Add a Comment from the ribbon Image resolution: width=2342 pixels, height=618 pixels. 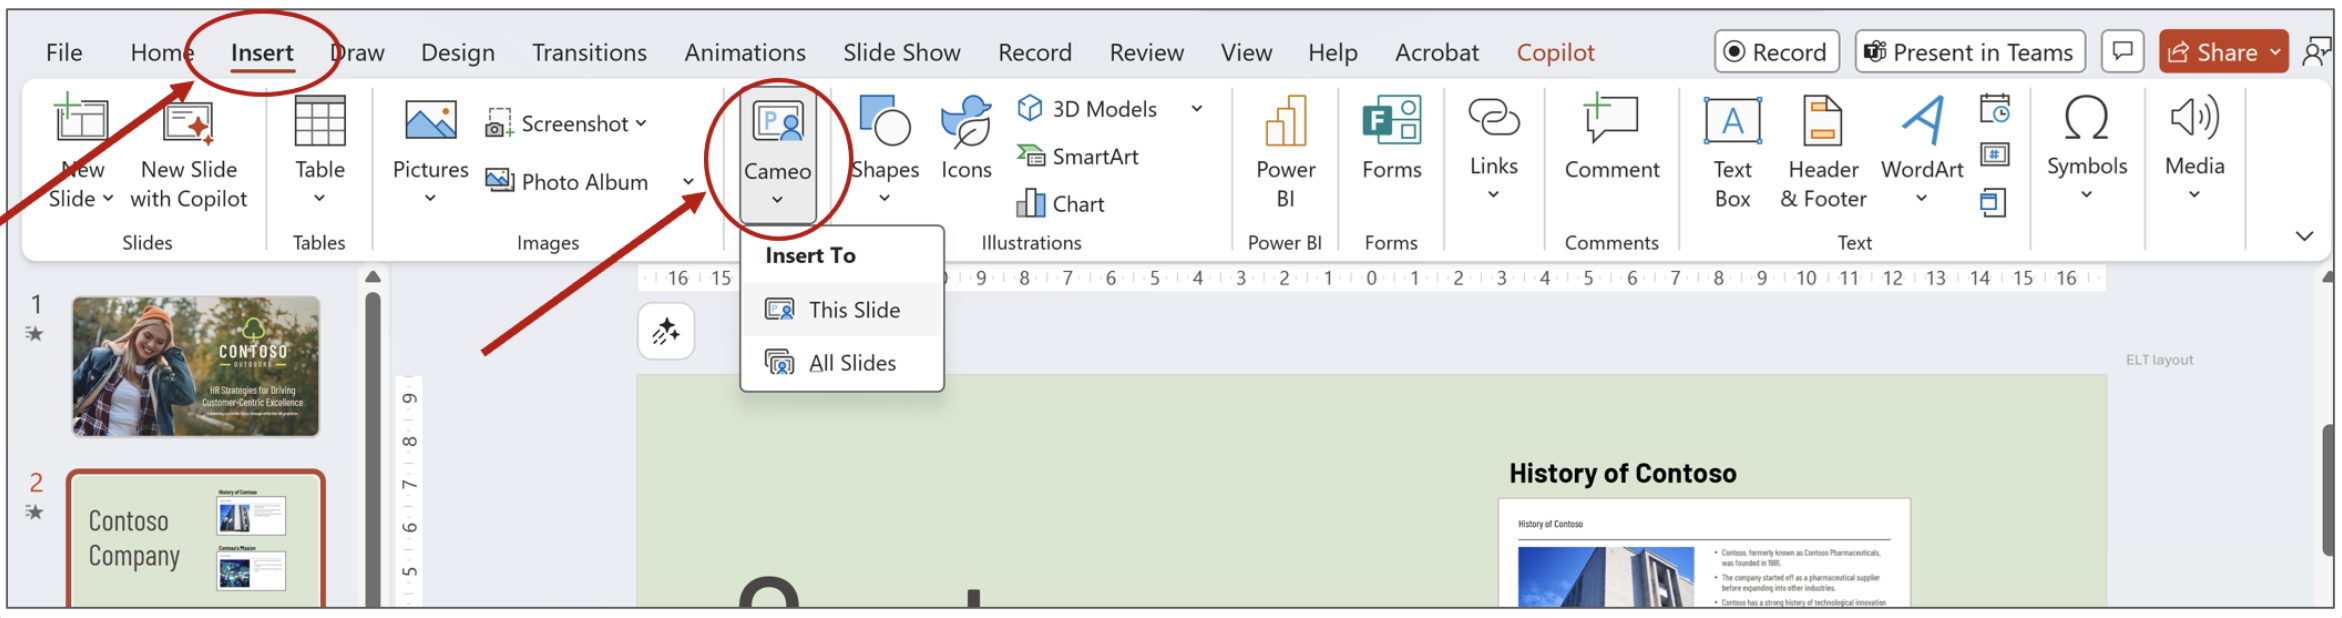point(1611,139)
